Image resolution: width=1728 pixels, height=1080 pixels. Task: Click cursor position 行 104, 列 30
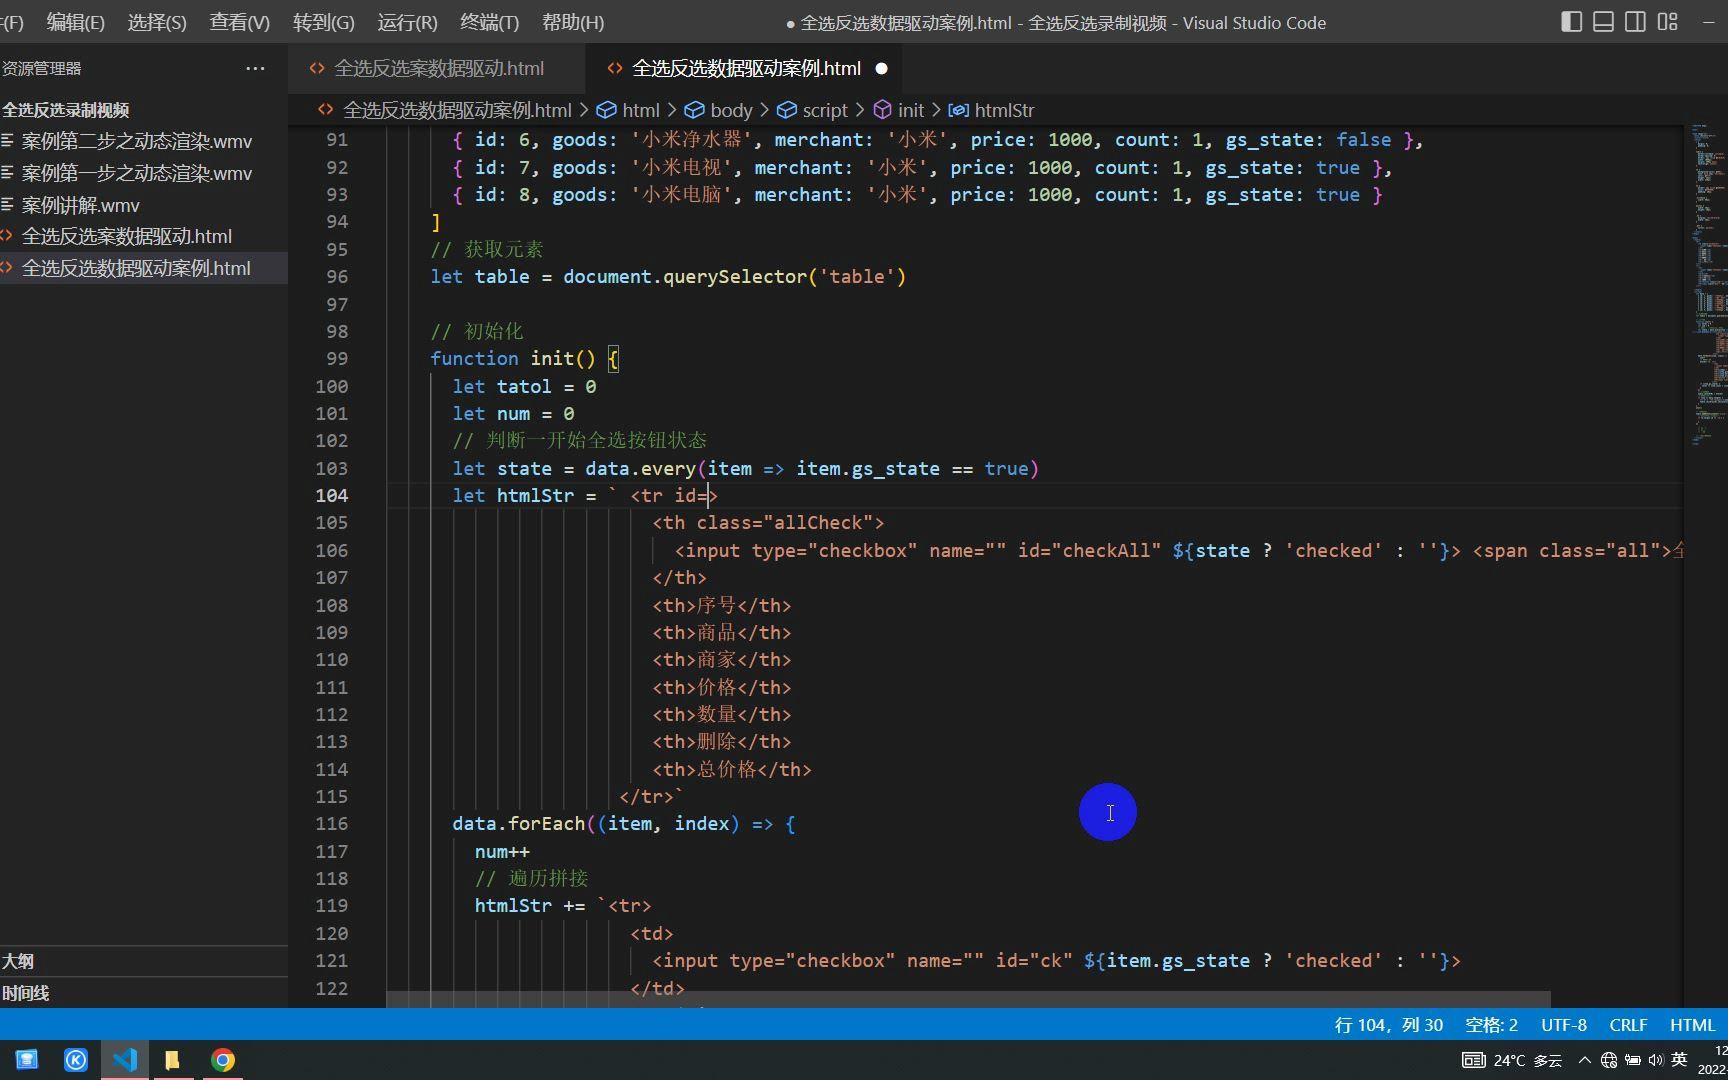click(1388, 1025)
